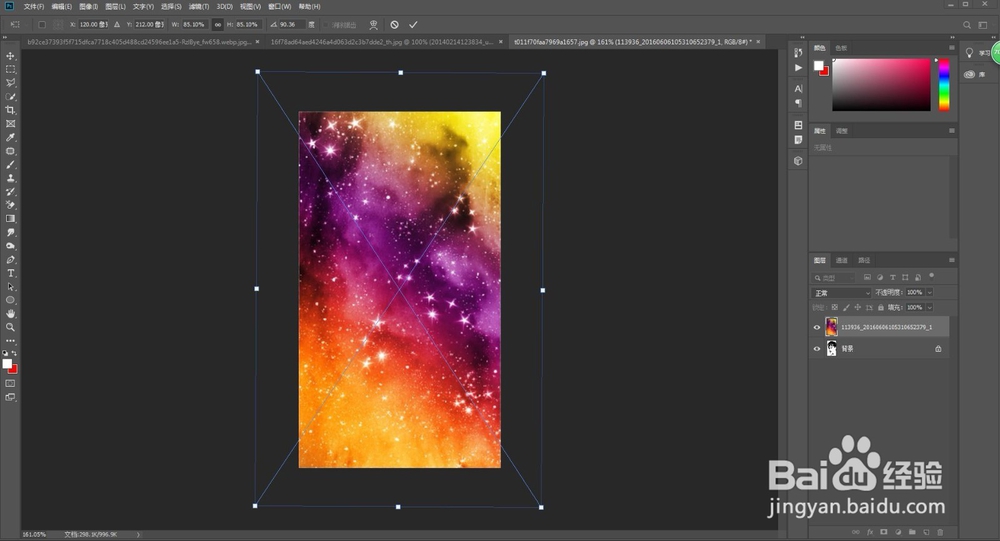Toggle Quick Mask mode
The height and width of the screenshot is (541, 1000).
click(10, 383)
